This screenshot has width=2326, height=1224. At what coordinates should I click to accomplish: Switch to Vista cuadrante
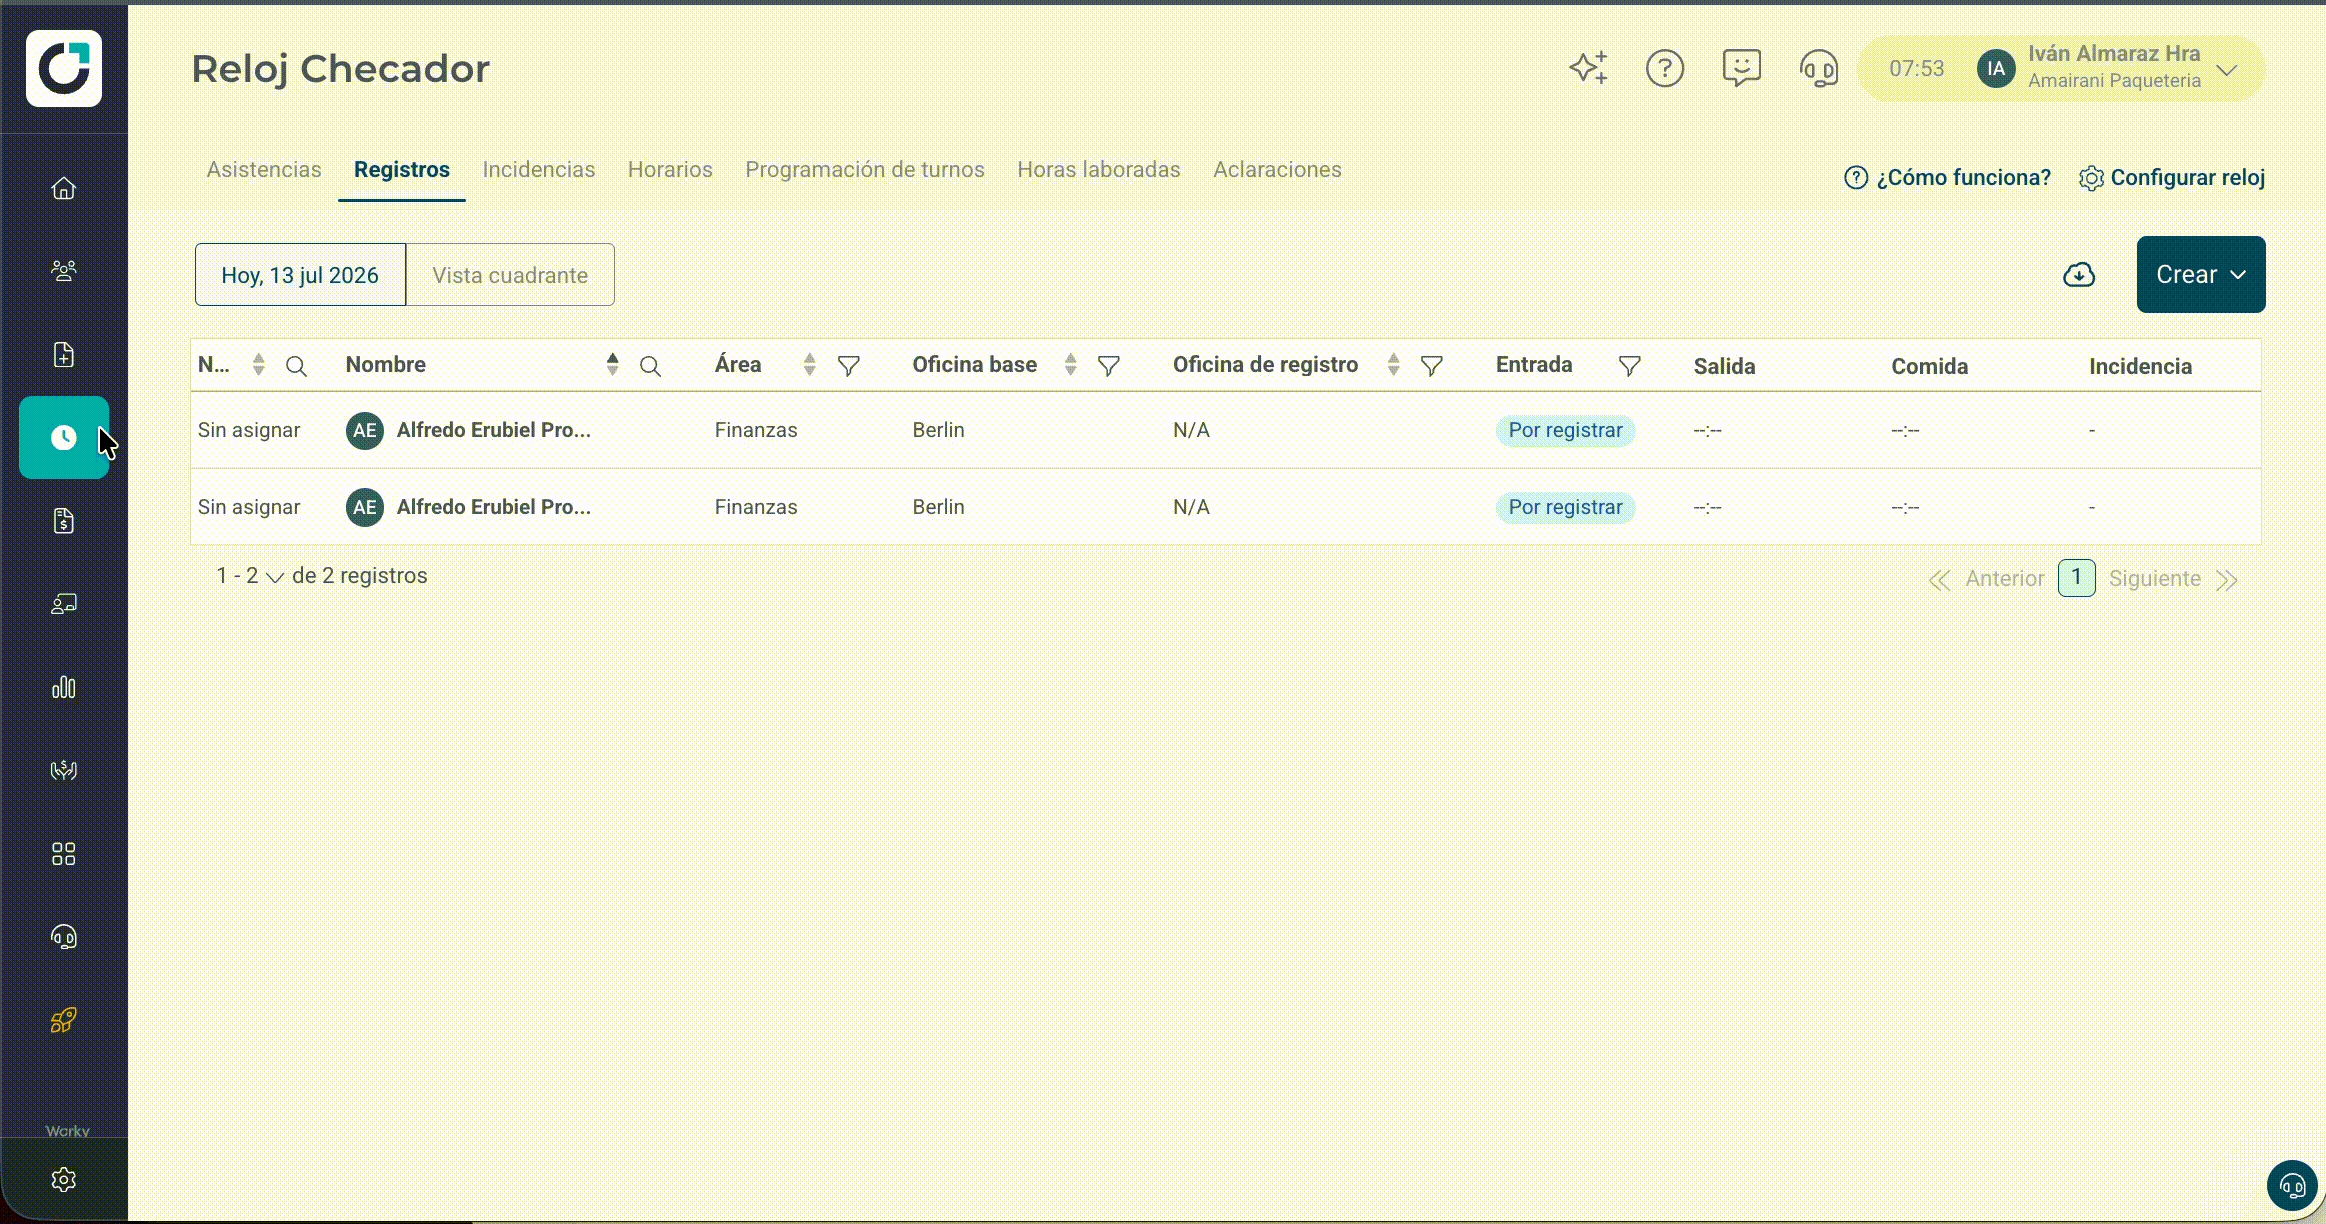pyautogui.click(x=510, y=275)
